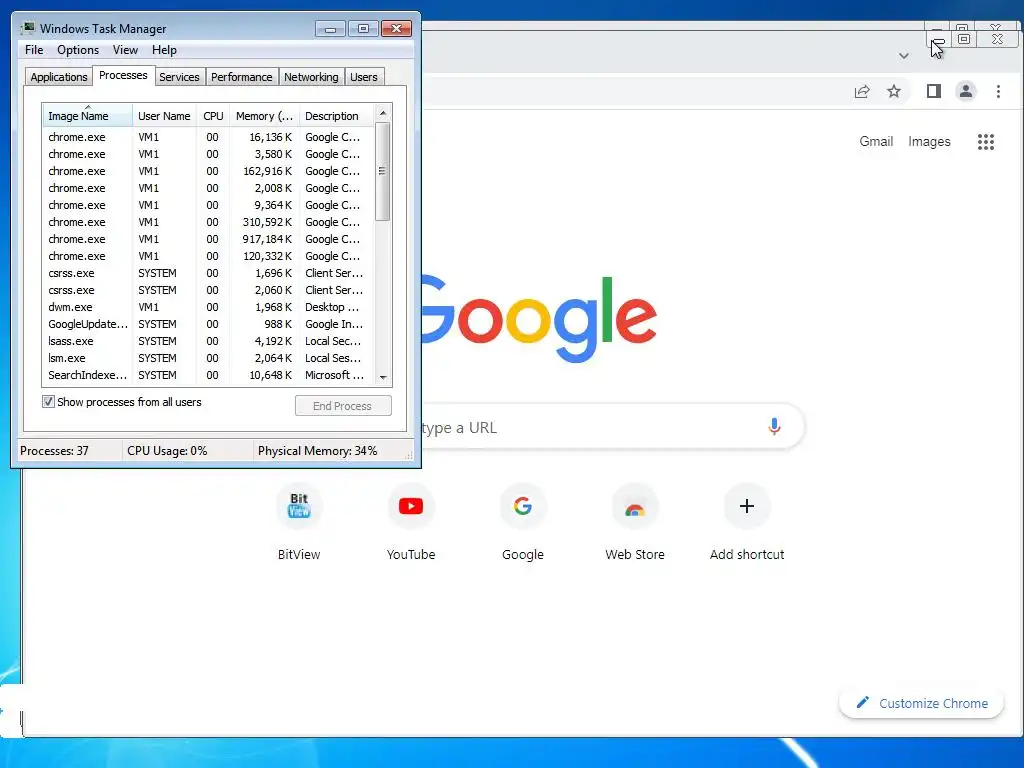
Task: Switch to the Services tab
Action: coord(180,77)
